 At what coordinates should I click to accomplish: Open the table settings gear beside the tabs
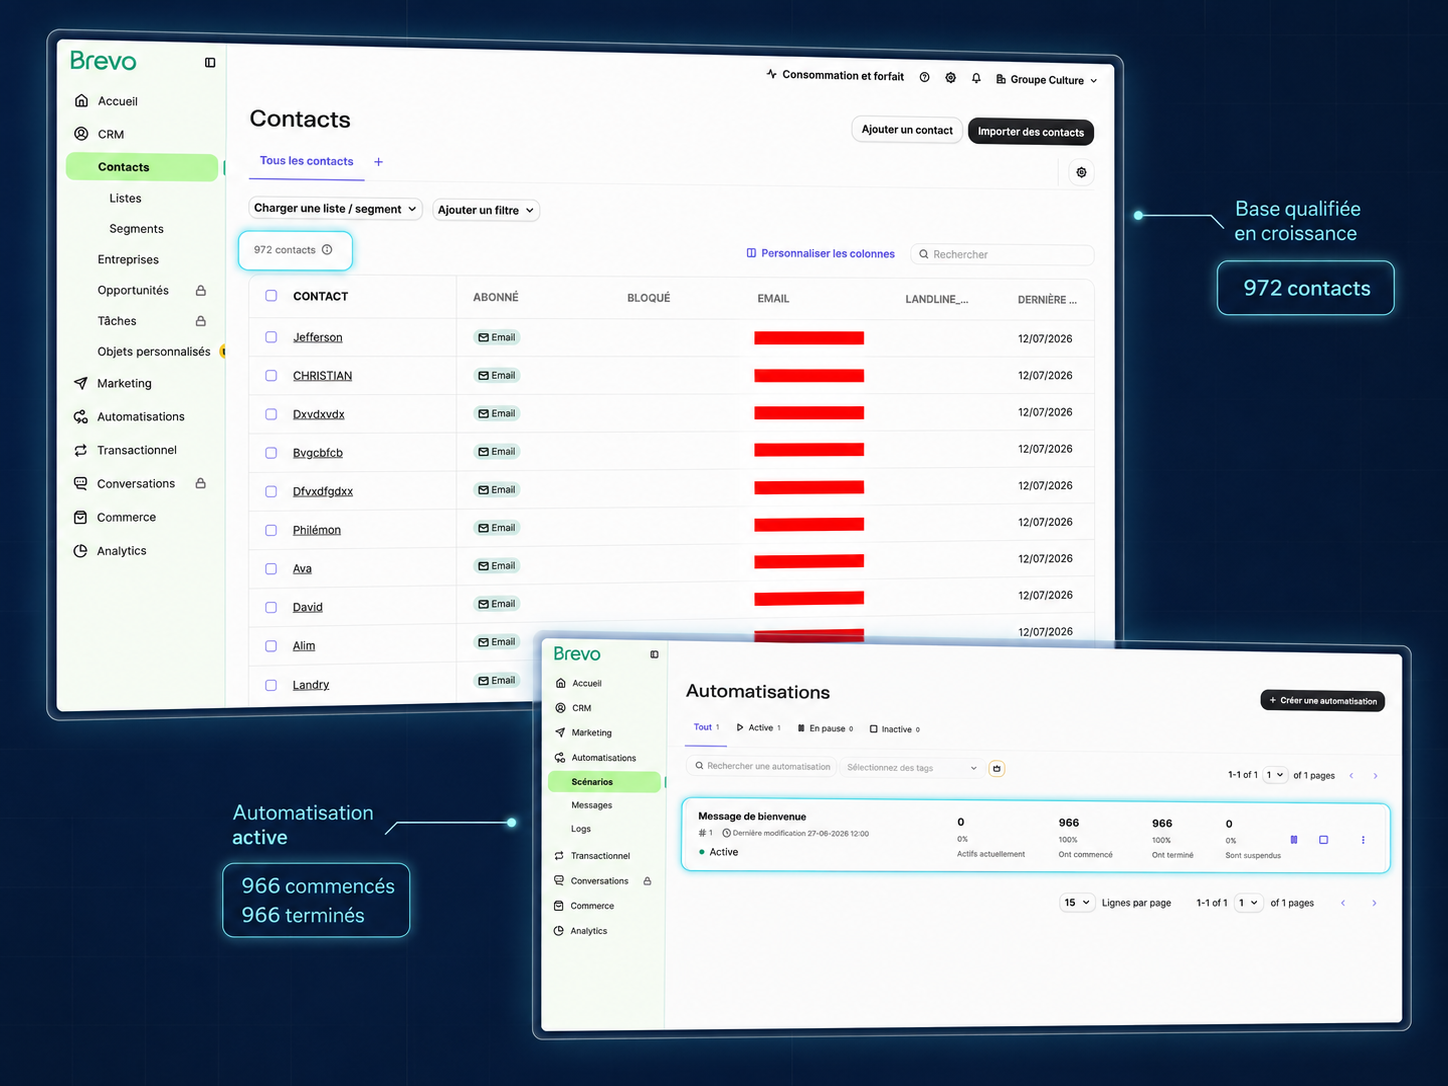(x=1081, y=172)
